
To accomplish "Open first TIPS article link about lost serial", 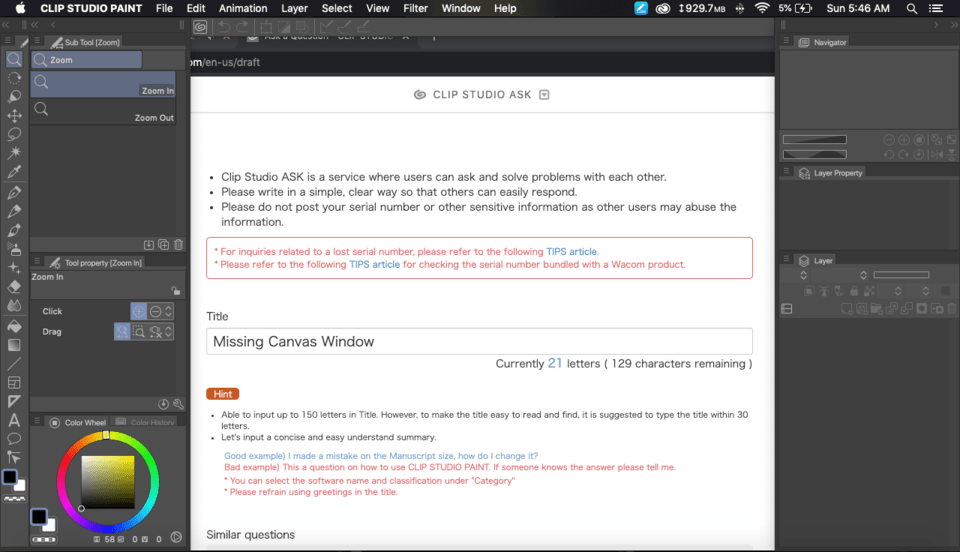I will [x=572, y=252].
